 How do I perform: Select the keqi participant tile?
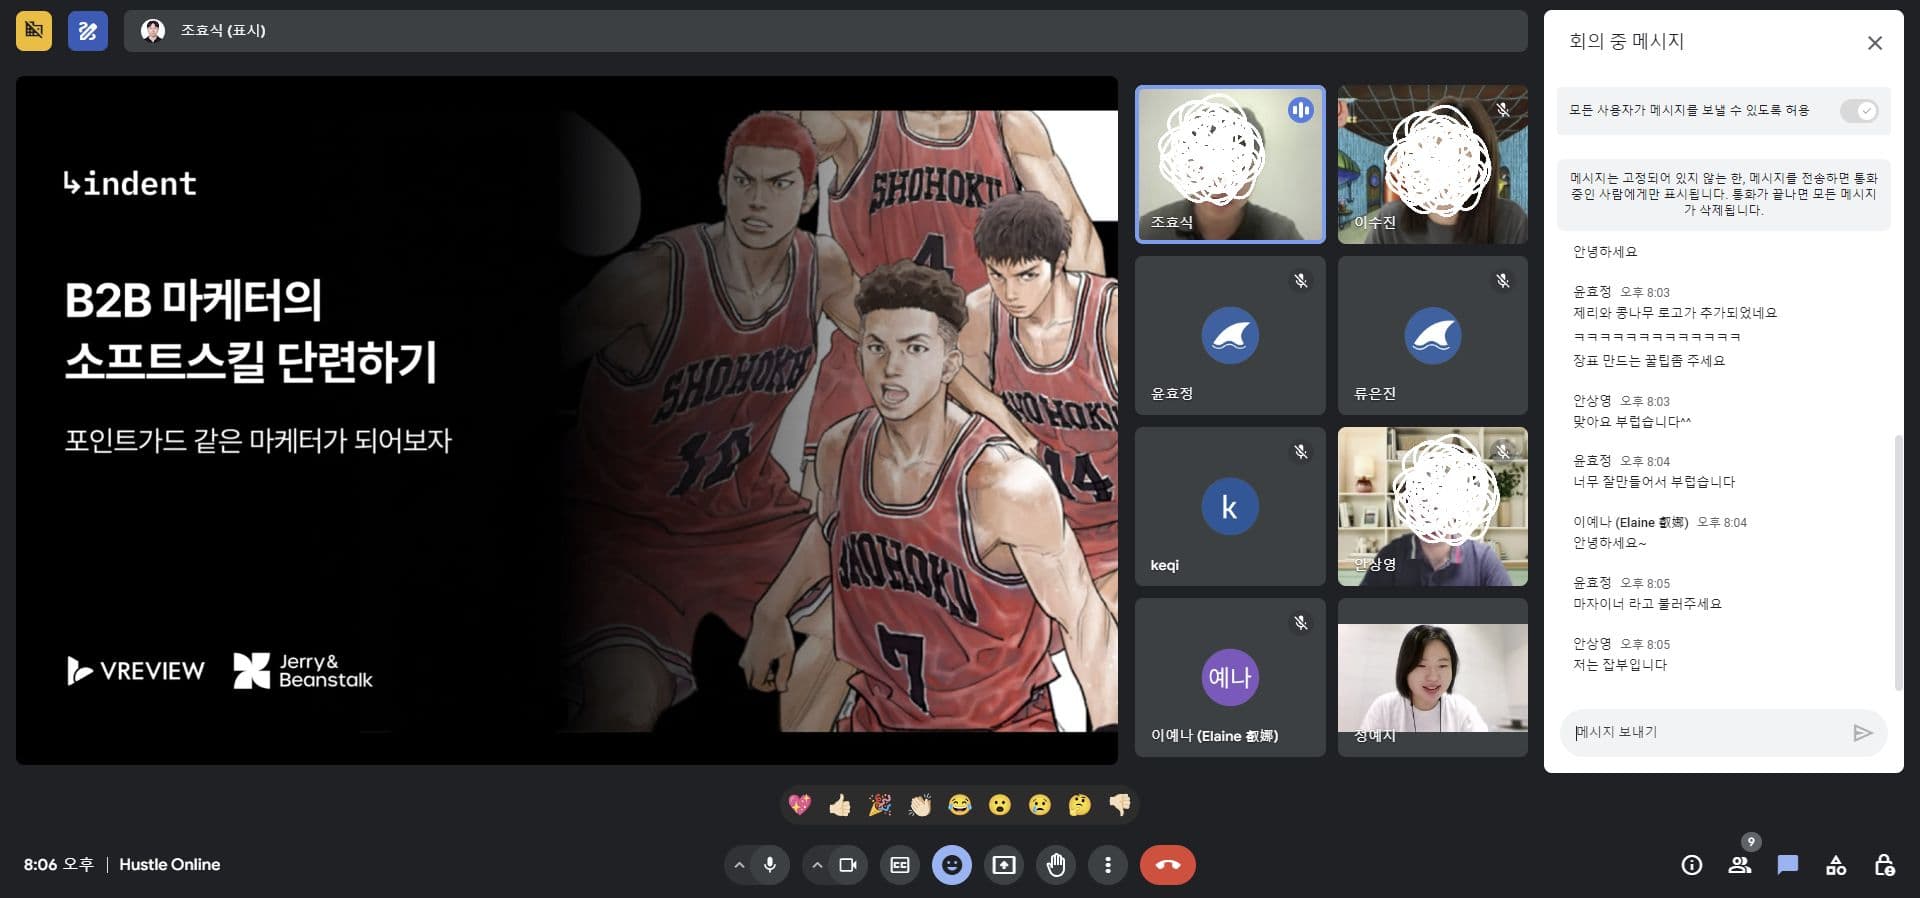pos(1230,506)
